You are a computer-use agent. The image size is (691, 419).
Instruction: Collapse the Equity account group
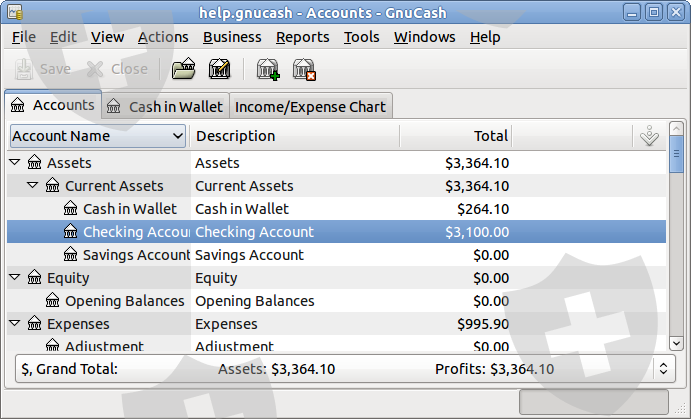tap(15, 278)
